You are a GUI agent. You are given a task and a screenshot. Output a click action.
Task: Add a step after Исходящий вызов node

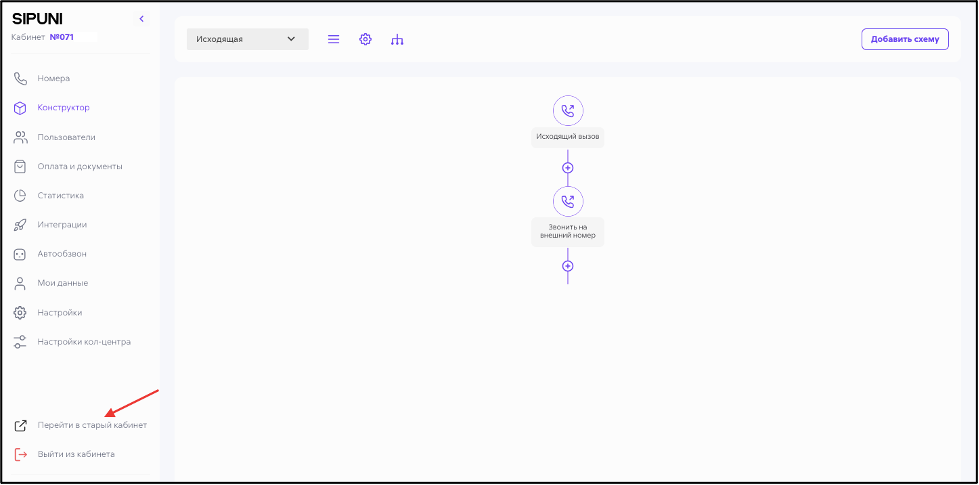(x=568, y=168)
